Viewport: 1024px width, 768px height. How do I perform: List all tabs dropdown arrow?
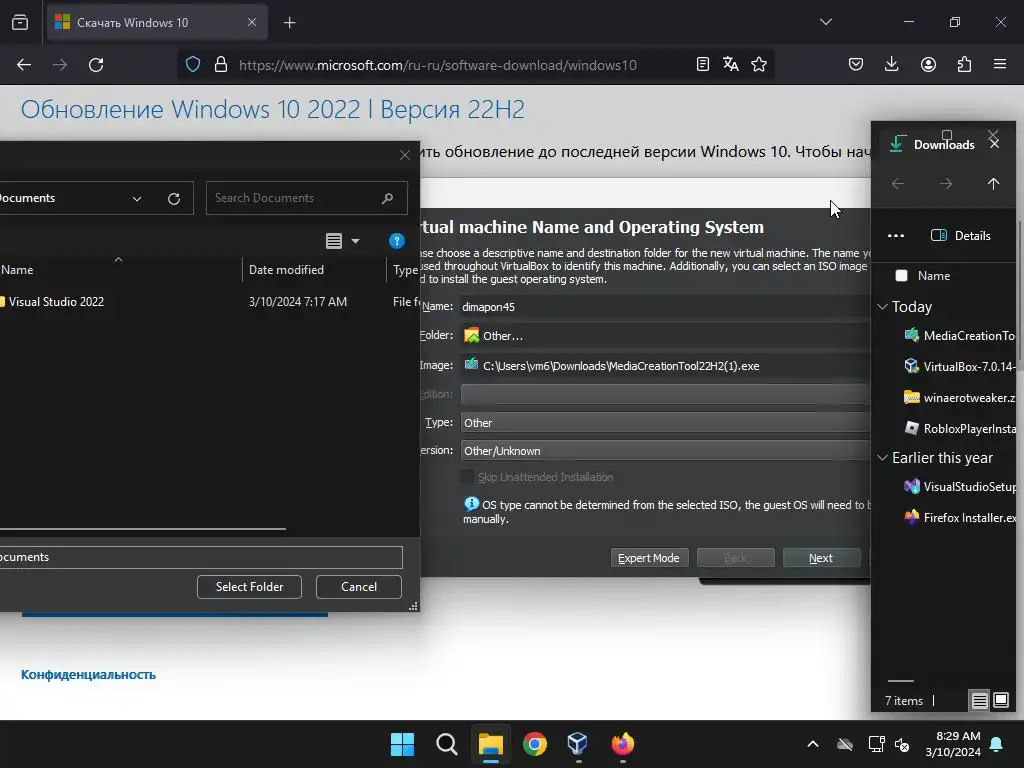[825, 22]
